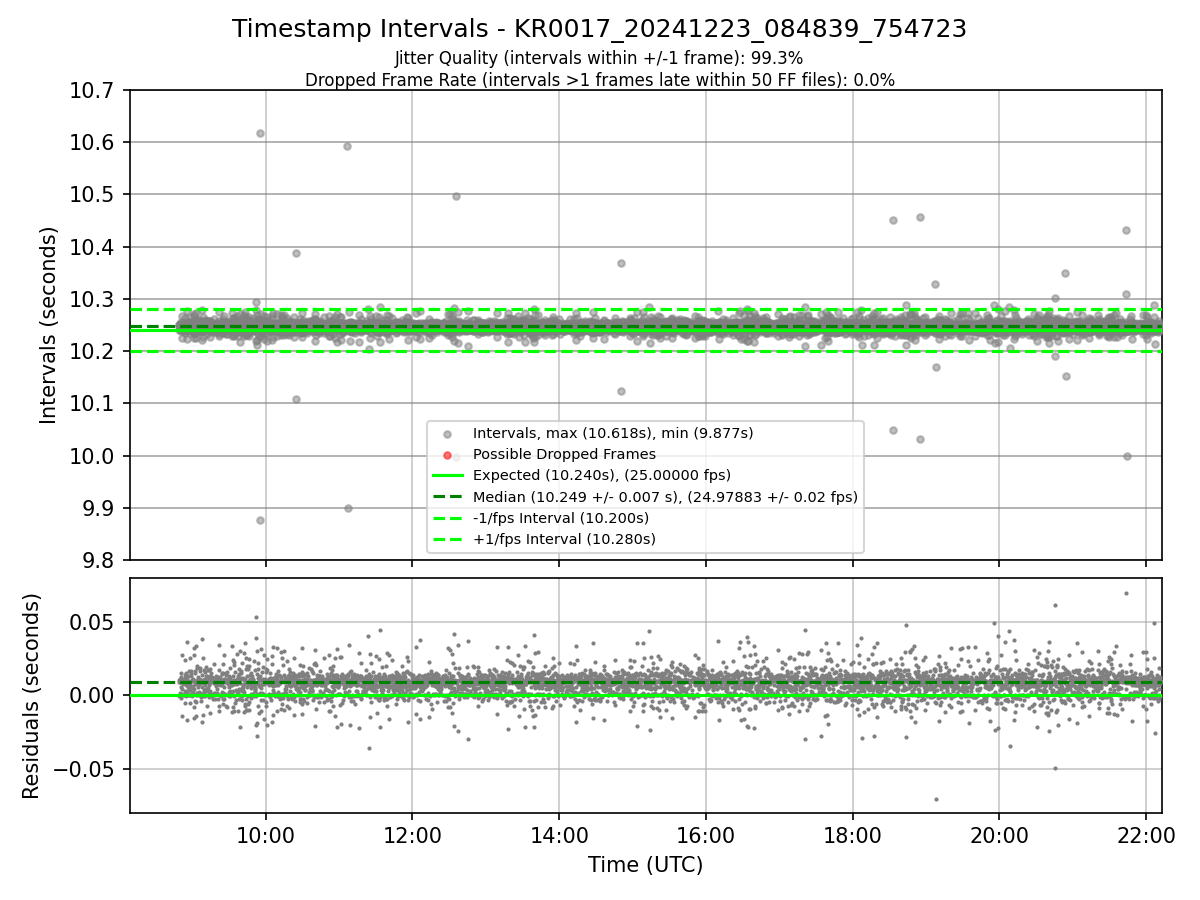
Task: Click the plot title containing KR0017_20241223_084839_754723
Action: [x=599, y=29]
